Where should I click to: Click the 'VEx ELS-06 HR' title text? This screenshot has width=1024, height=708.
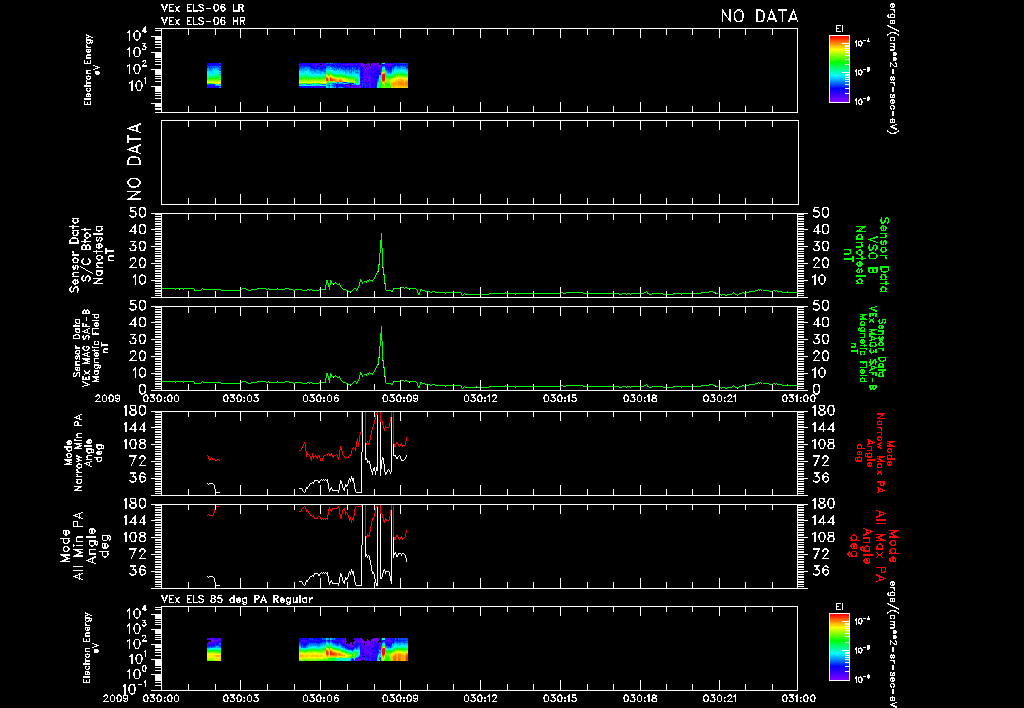(203, 22)
